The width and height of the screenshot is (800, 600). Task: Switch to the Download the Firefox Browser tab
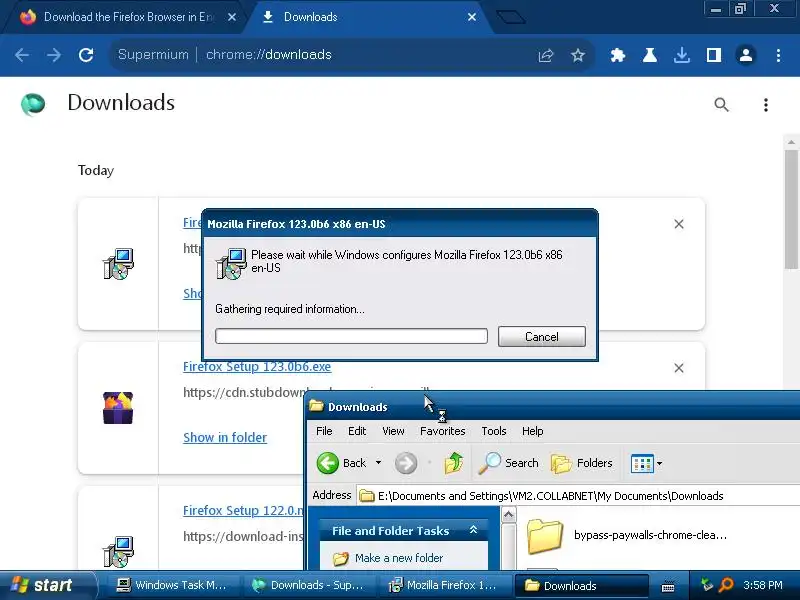click(x=123, y=17)
